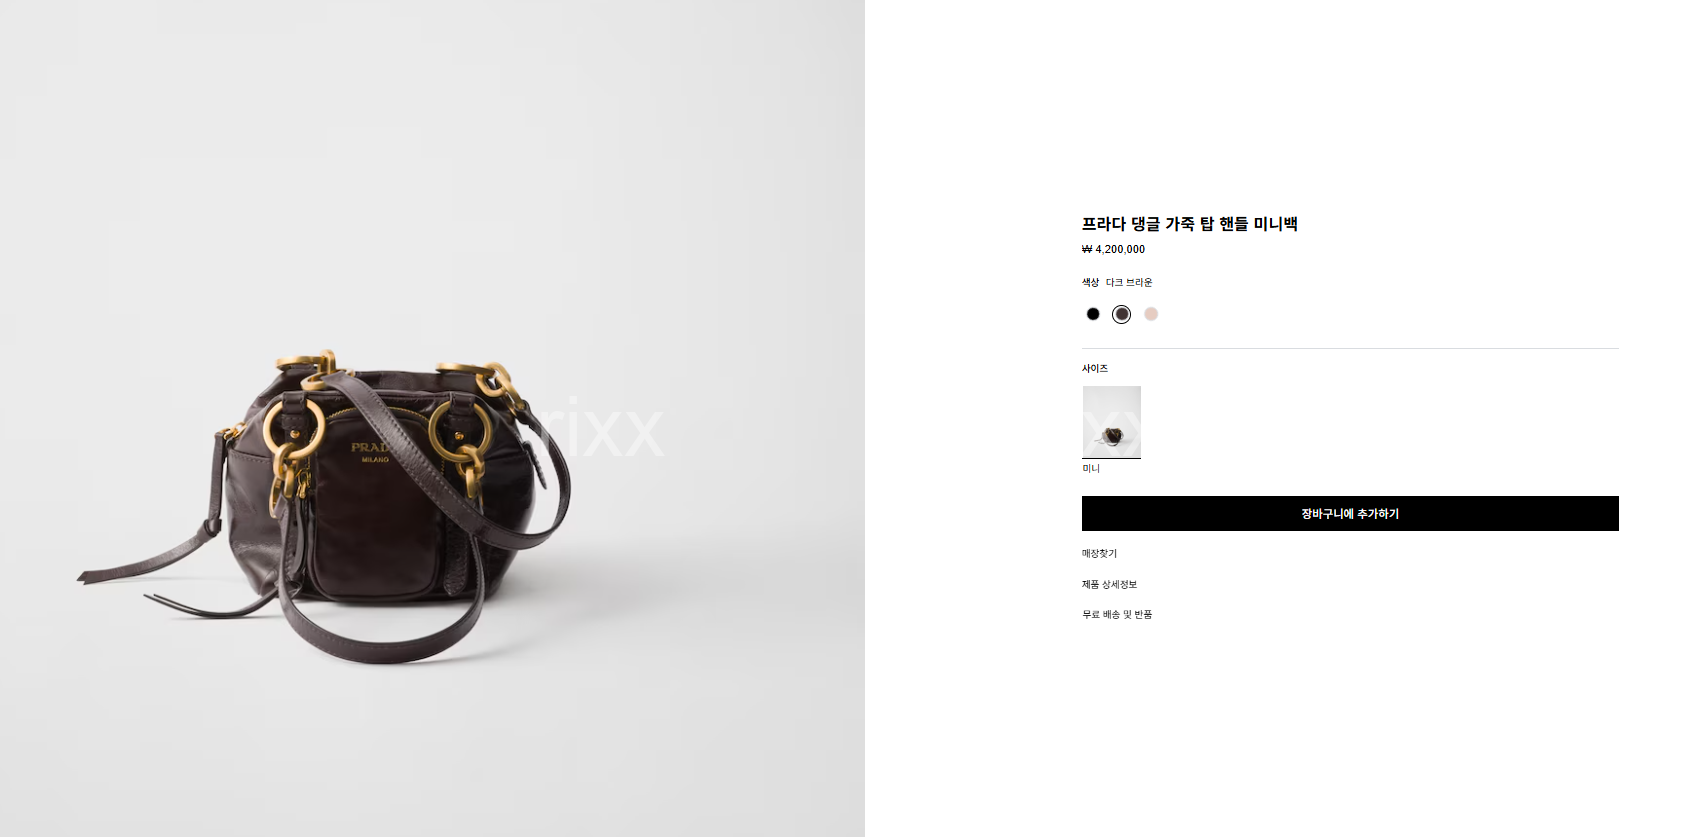Viewport: 1699px width, 837px height.
Task: Click the 미니 size label text
Action: coord(1091,468)
